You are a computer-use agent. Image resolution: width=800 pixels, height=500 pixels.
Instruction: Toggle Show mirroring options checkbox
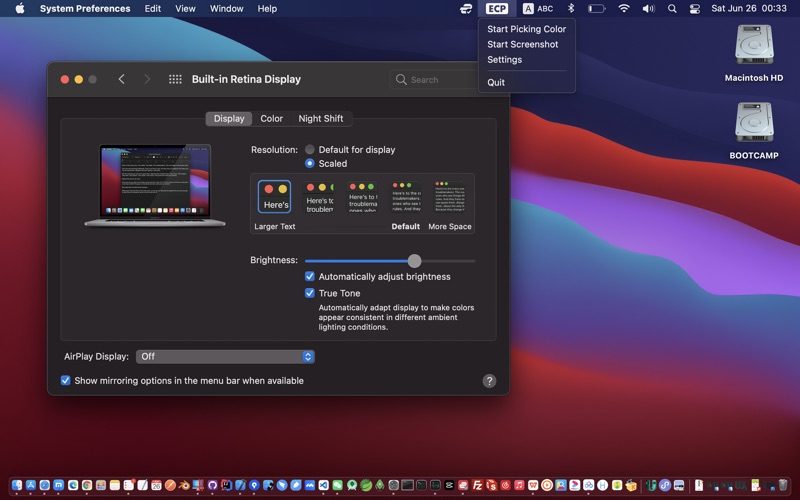coord(65,380)
